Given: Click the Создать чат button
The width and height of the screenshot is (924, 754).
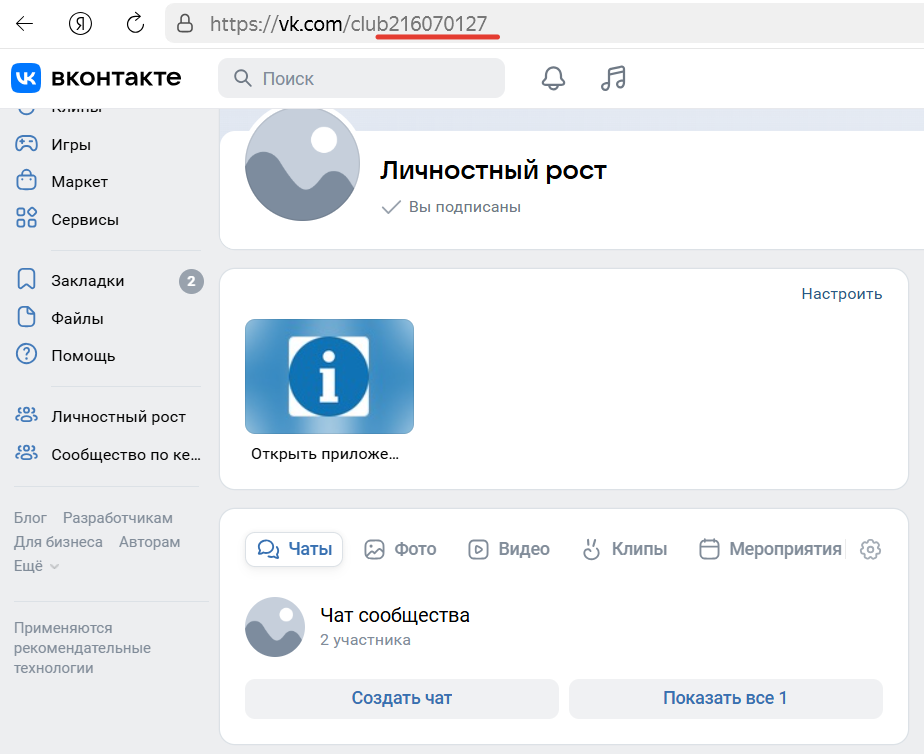Looking at the screenshot, I should tap(402, 699).
